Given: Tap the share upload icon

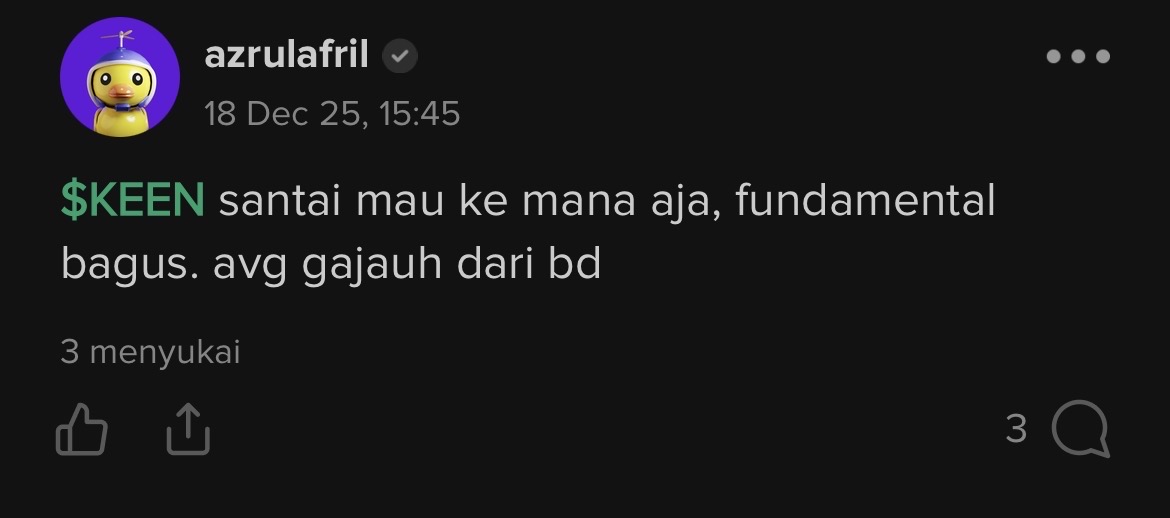Looking at the screenshot, I should coord(188,429).
